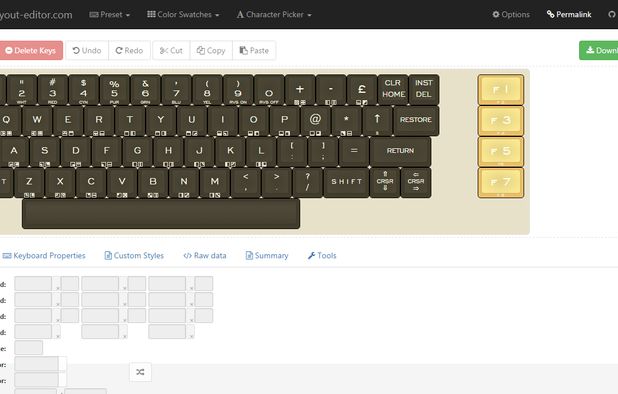
Task: Select the CLR HOME key
Action: [x=393, y=89]
